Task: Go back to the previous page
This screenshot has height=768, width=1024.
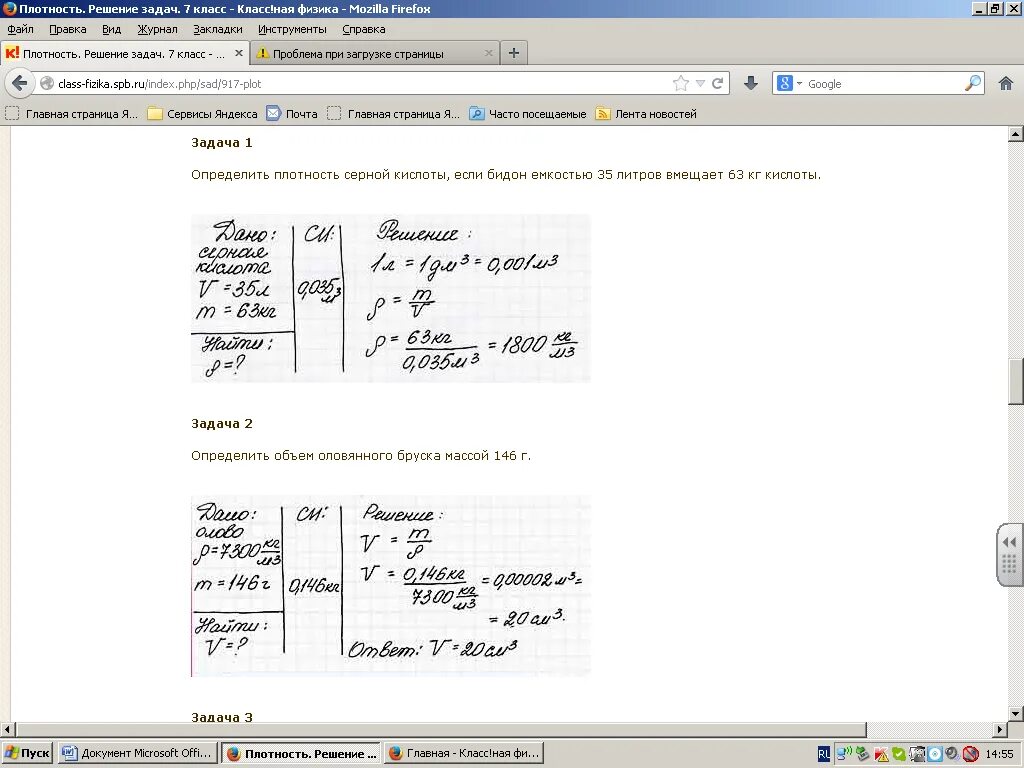Action: 20,84
